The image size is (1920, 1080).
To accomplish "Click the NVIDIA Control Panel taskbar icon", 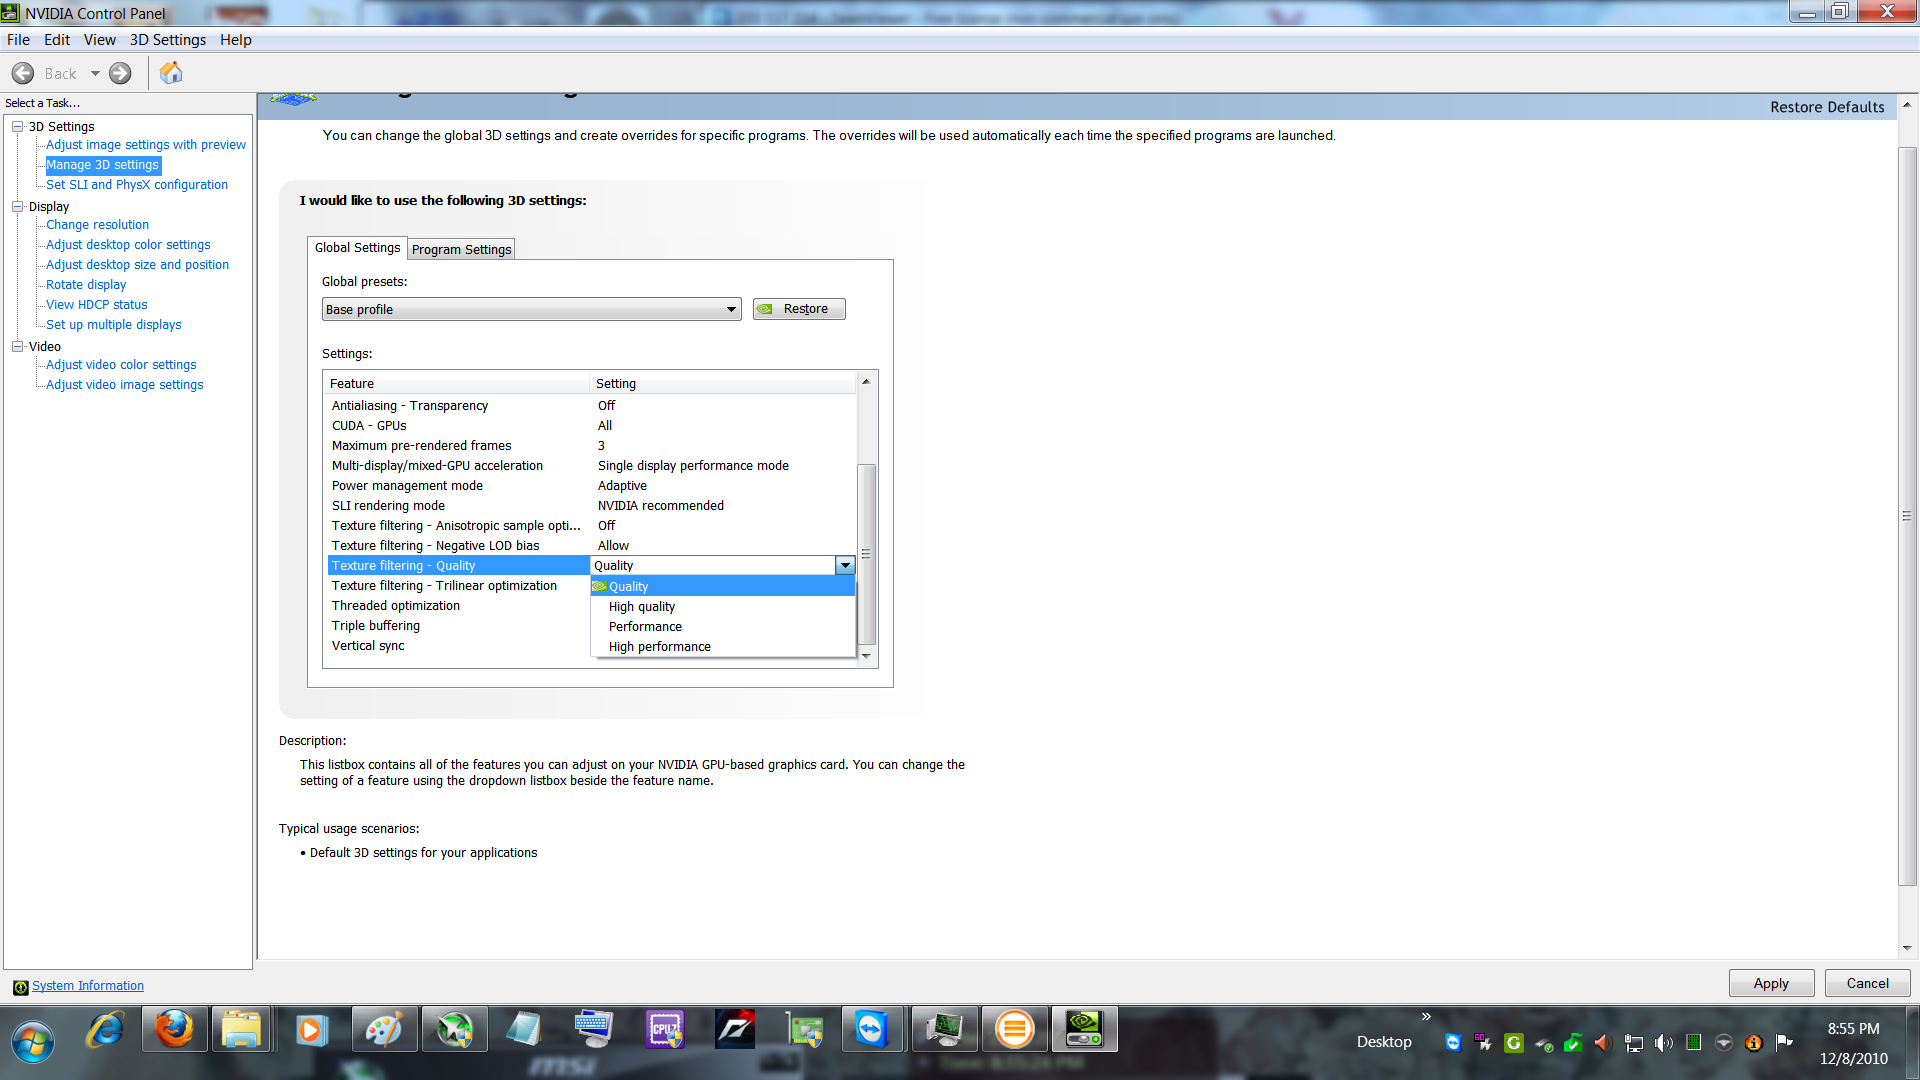I will (x=1084, y=1030).
